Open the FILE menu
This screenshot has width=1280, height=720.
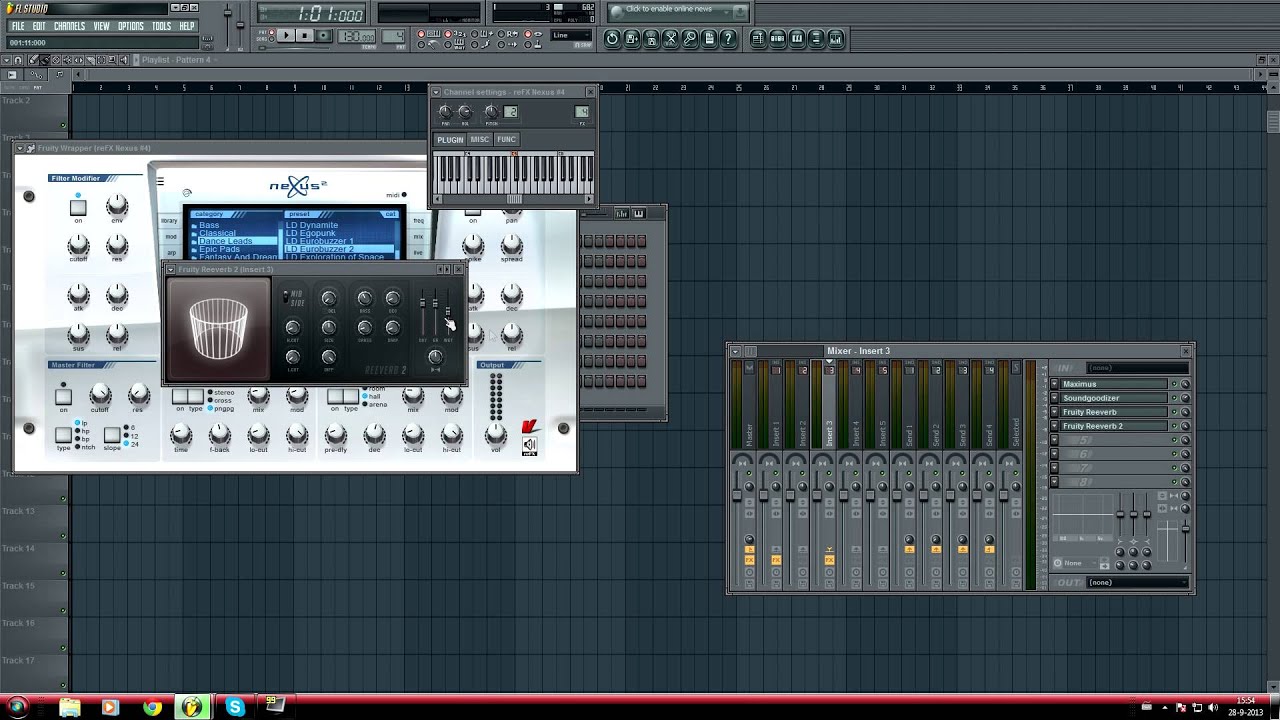pos(18,26)
